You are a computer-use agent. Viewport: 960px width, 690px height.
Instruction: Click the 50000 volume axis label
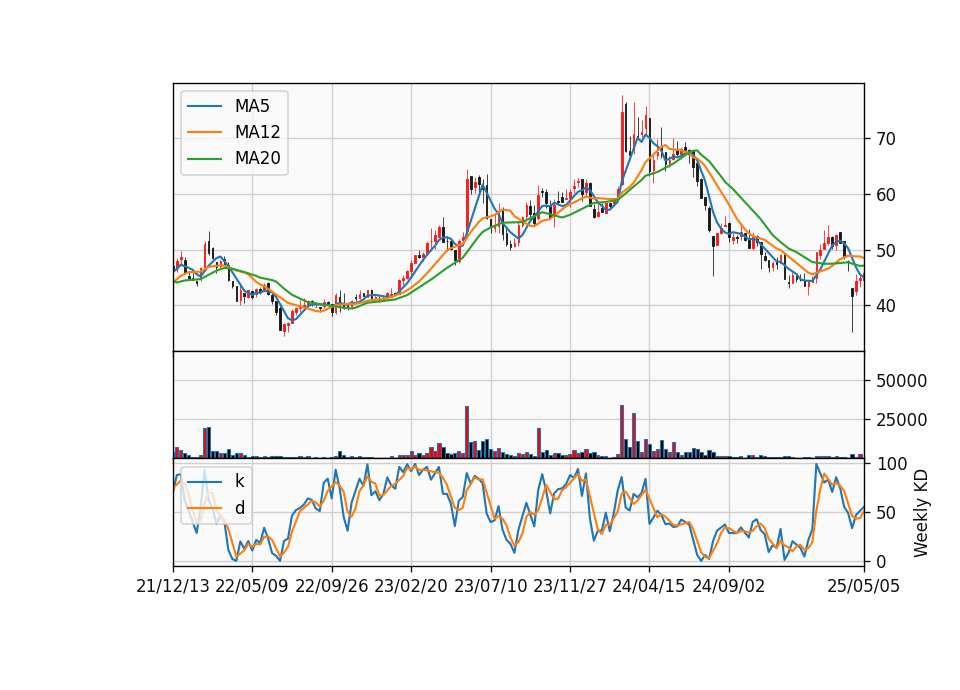coord(901,381)
